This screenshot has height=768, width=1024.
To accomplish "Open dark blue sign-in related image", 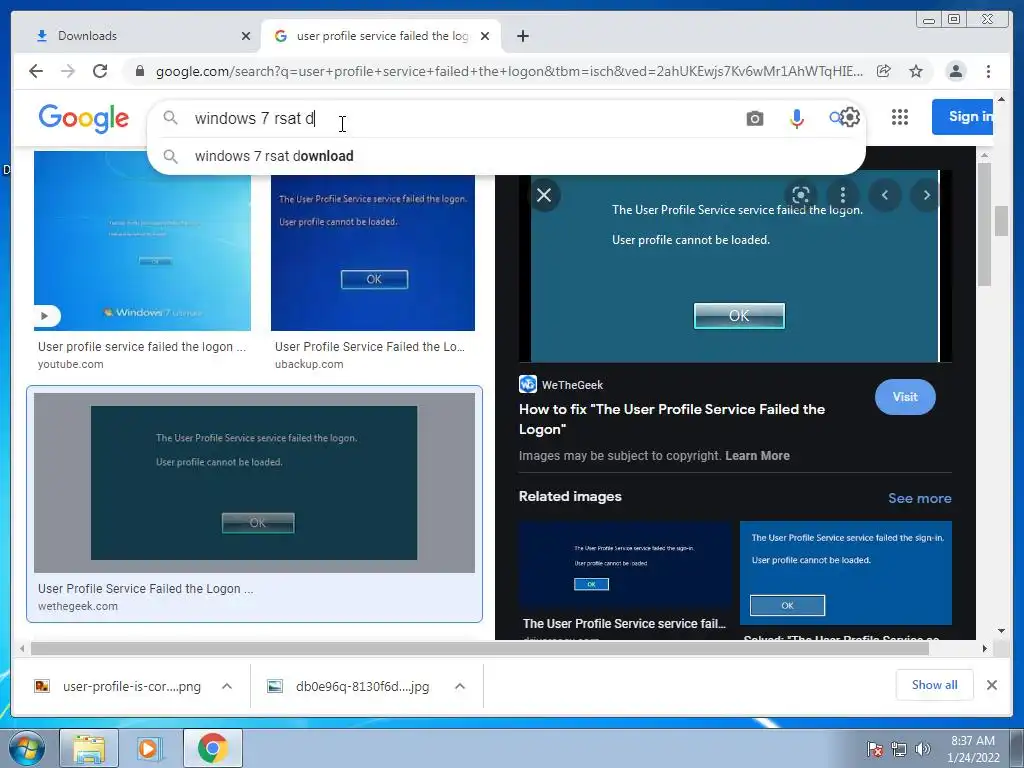I will (625, 566).
